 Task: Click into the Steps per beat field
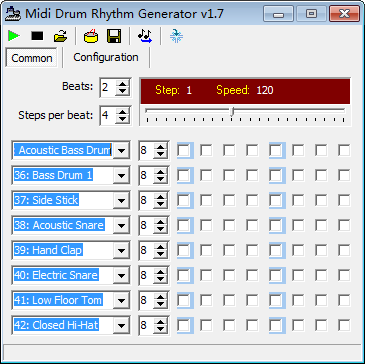[x=108, y=116]
